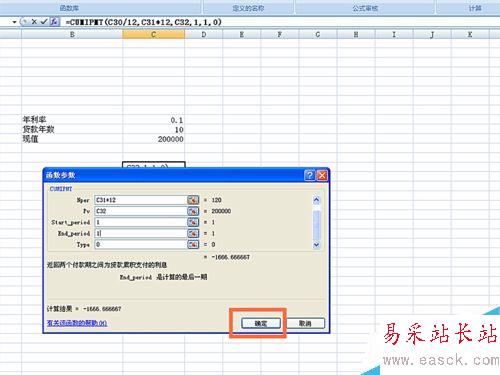The height and width of the screenshot is (375, 500).
Task: Select column I header
Action: [x=394, y=34]
